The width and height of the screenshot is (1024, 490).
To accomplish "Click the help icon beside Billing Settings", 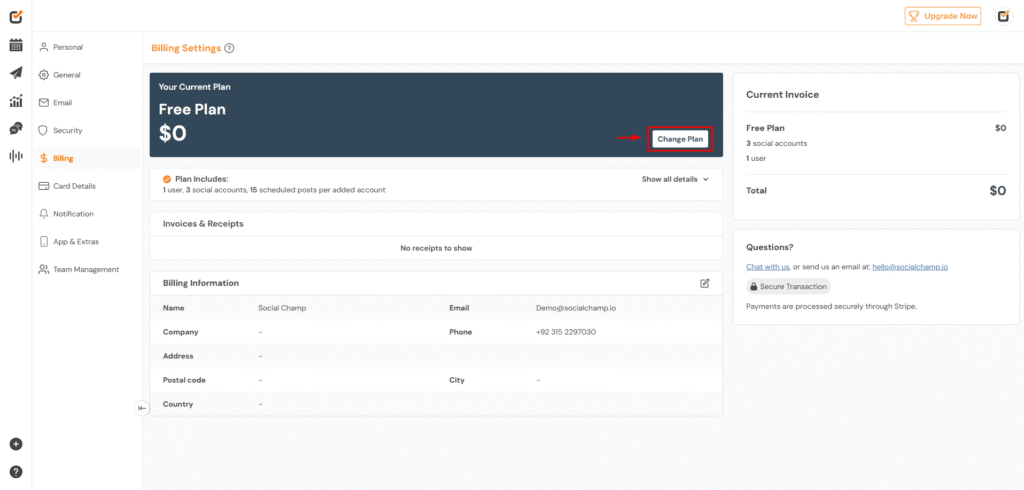I will tap(229, 48).
